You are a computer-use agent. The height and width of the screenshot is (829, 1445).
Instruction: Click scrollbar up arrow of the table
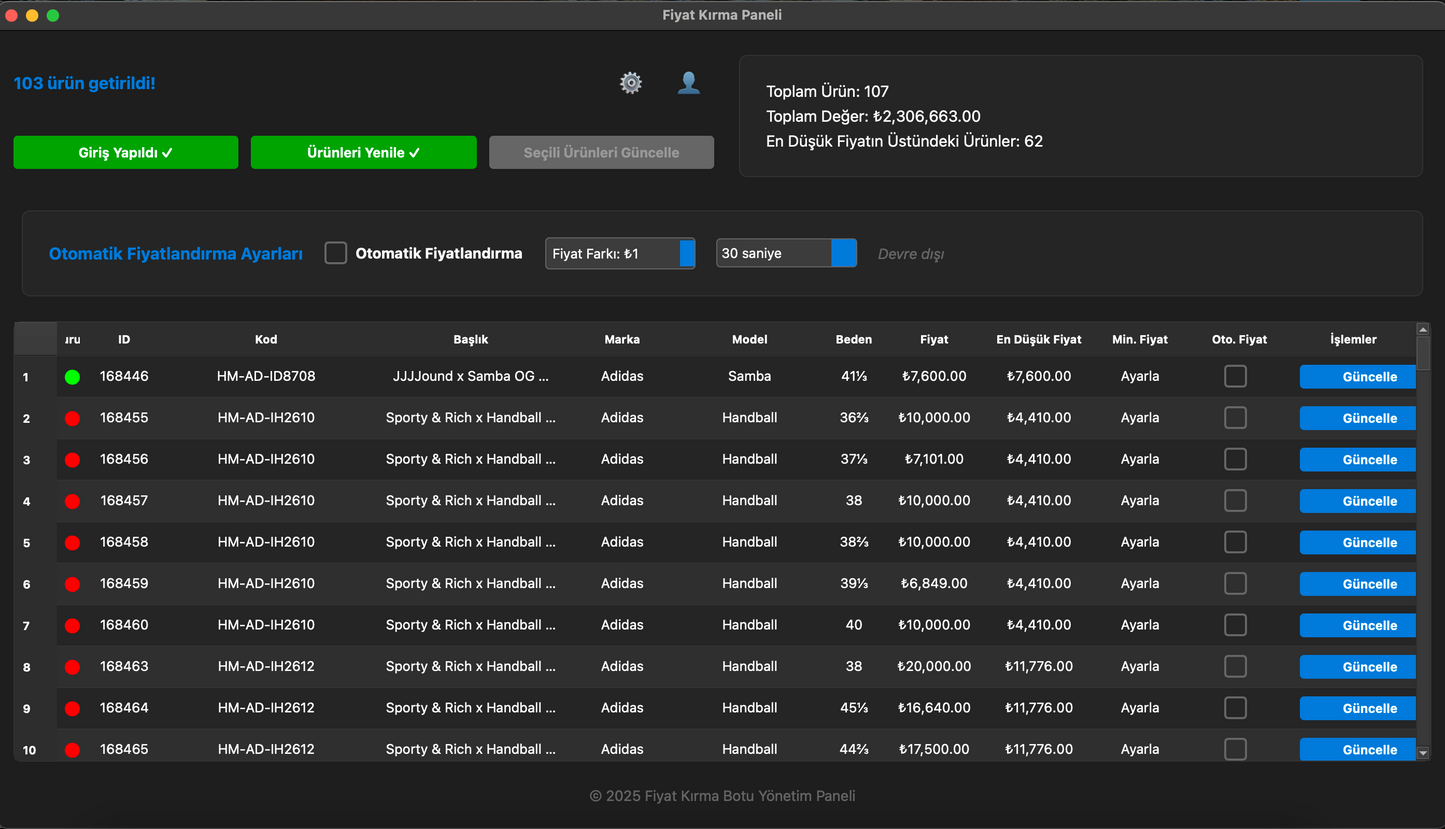tap(1423, 329)
